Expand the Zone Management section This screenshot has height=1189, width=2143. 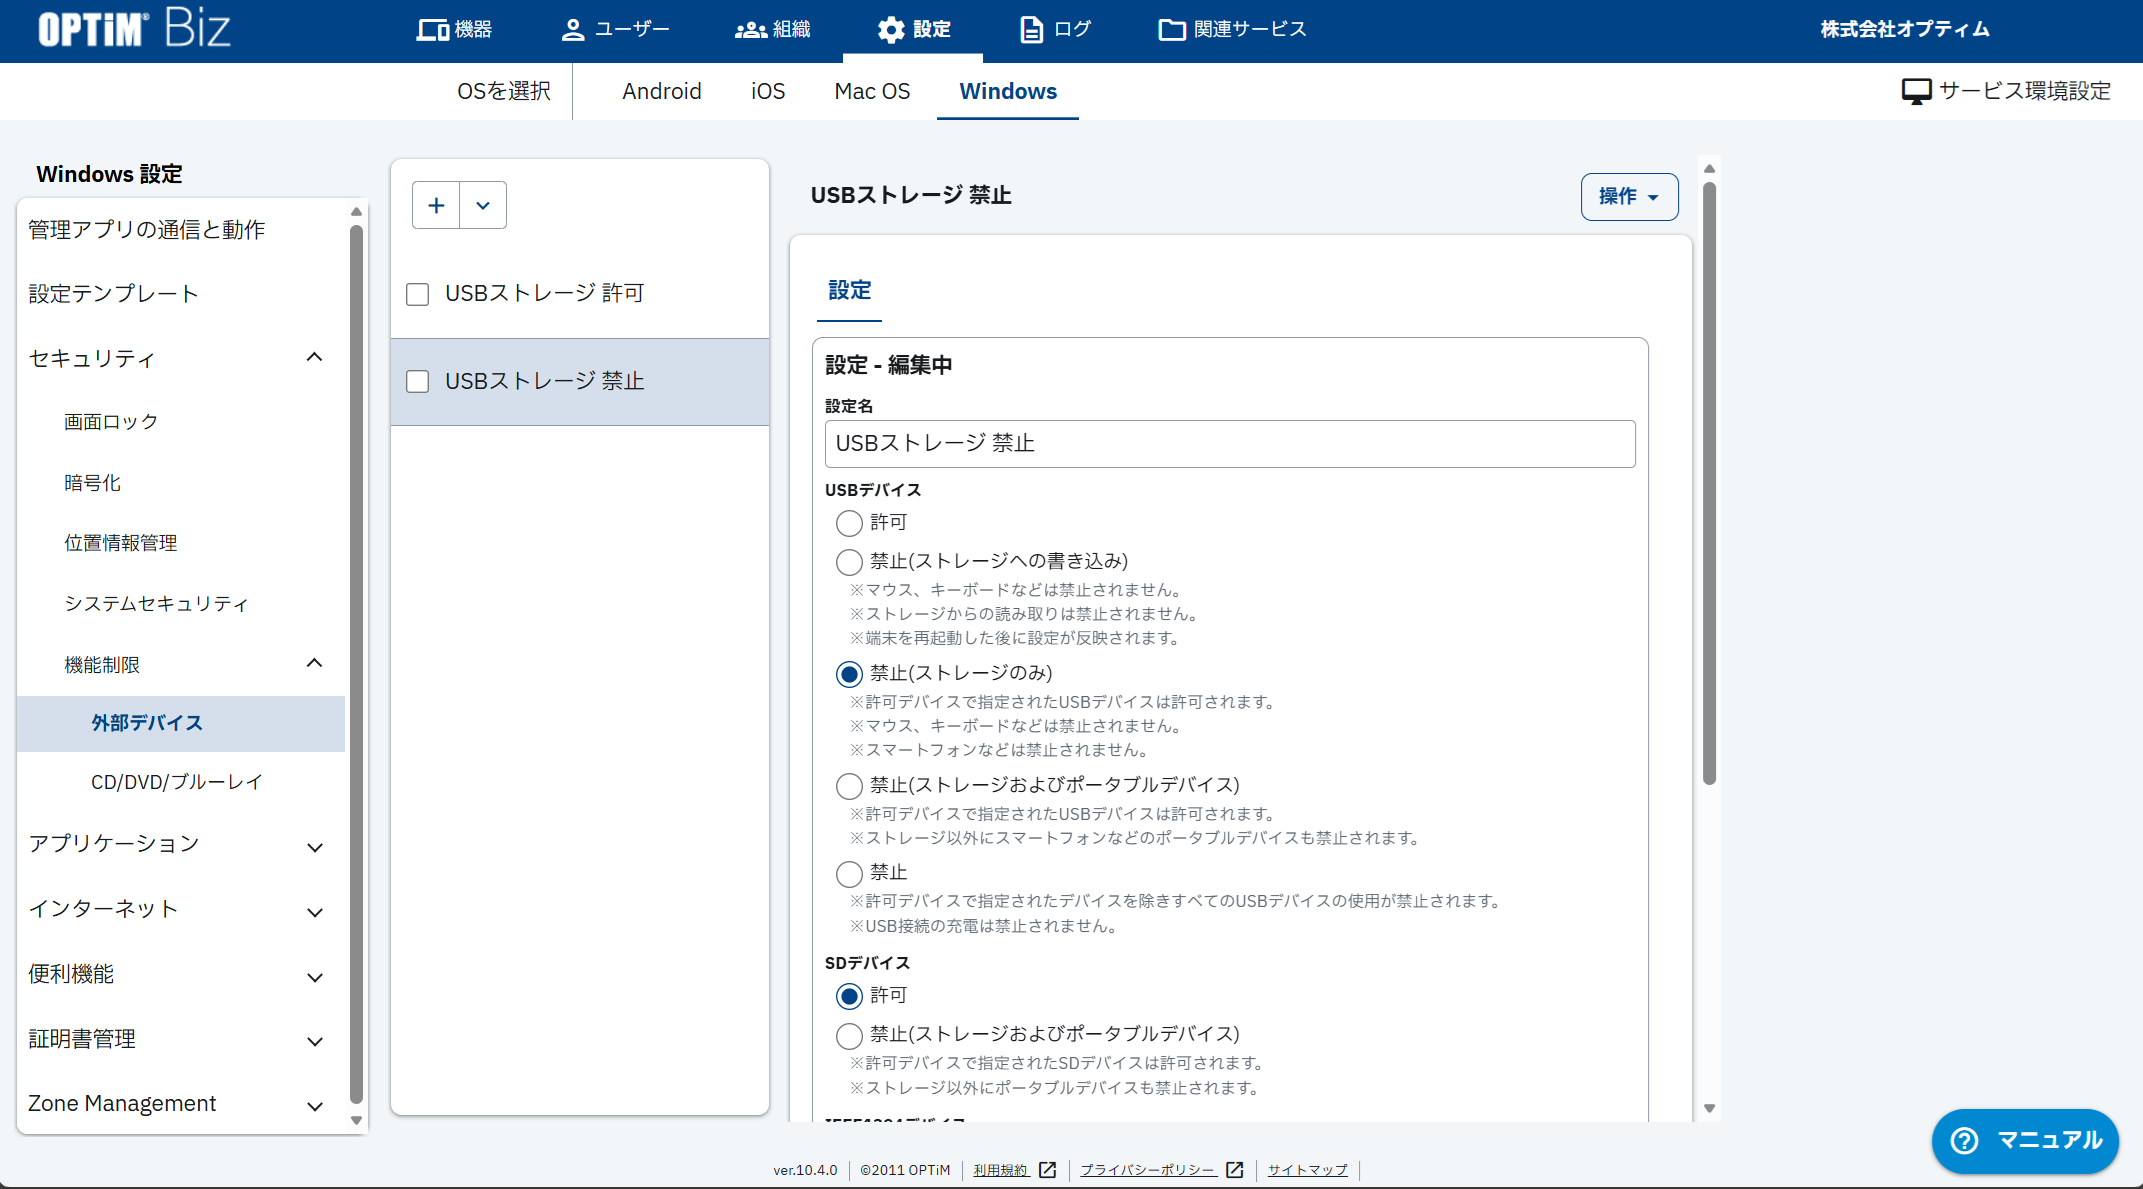[315, 1106]
